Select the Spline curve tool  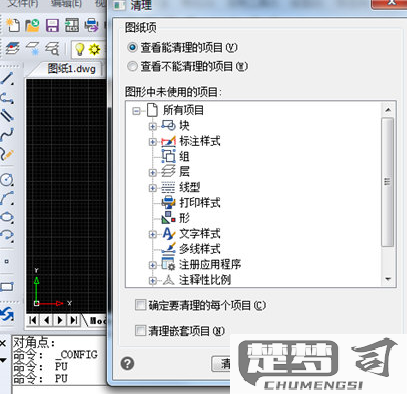tap(7, 134)
